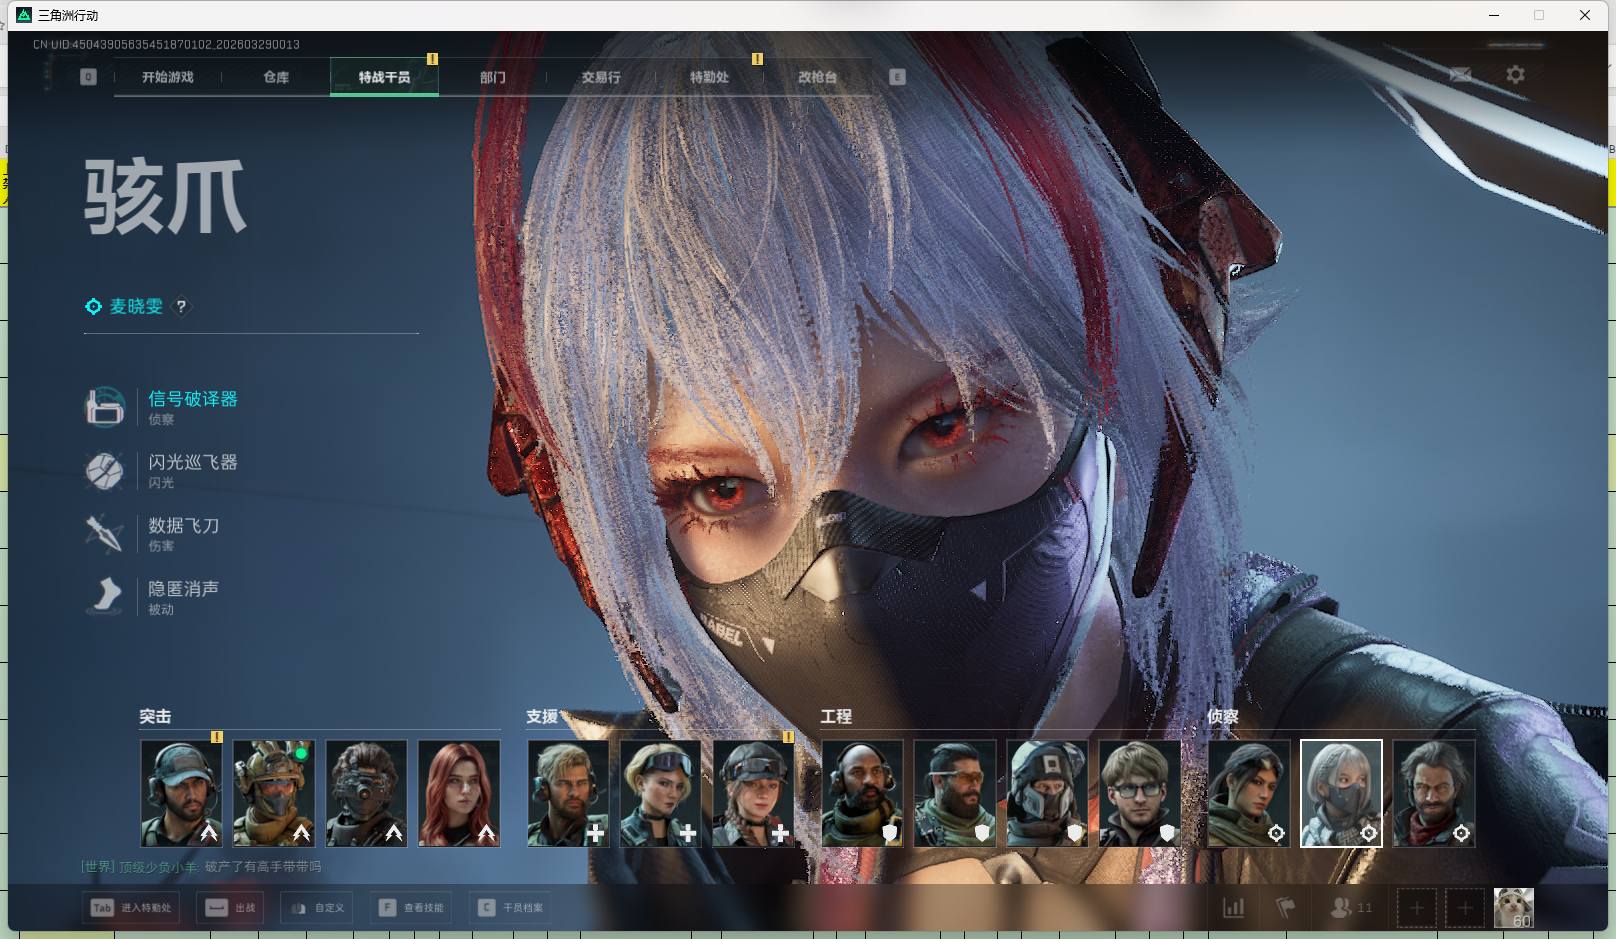Switch to the 特勤处 tab
Screen dimensions: 1616x939
tap(709, 77)
